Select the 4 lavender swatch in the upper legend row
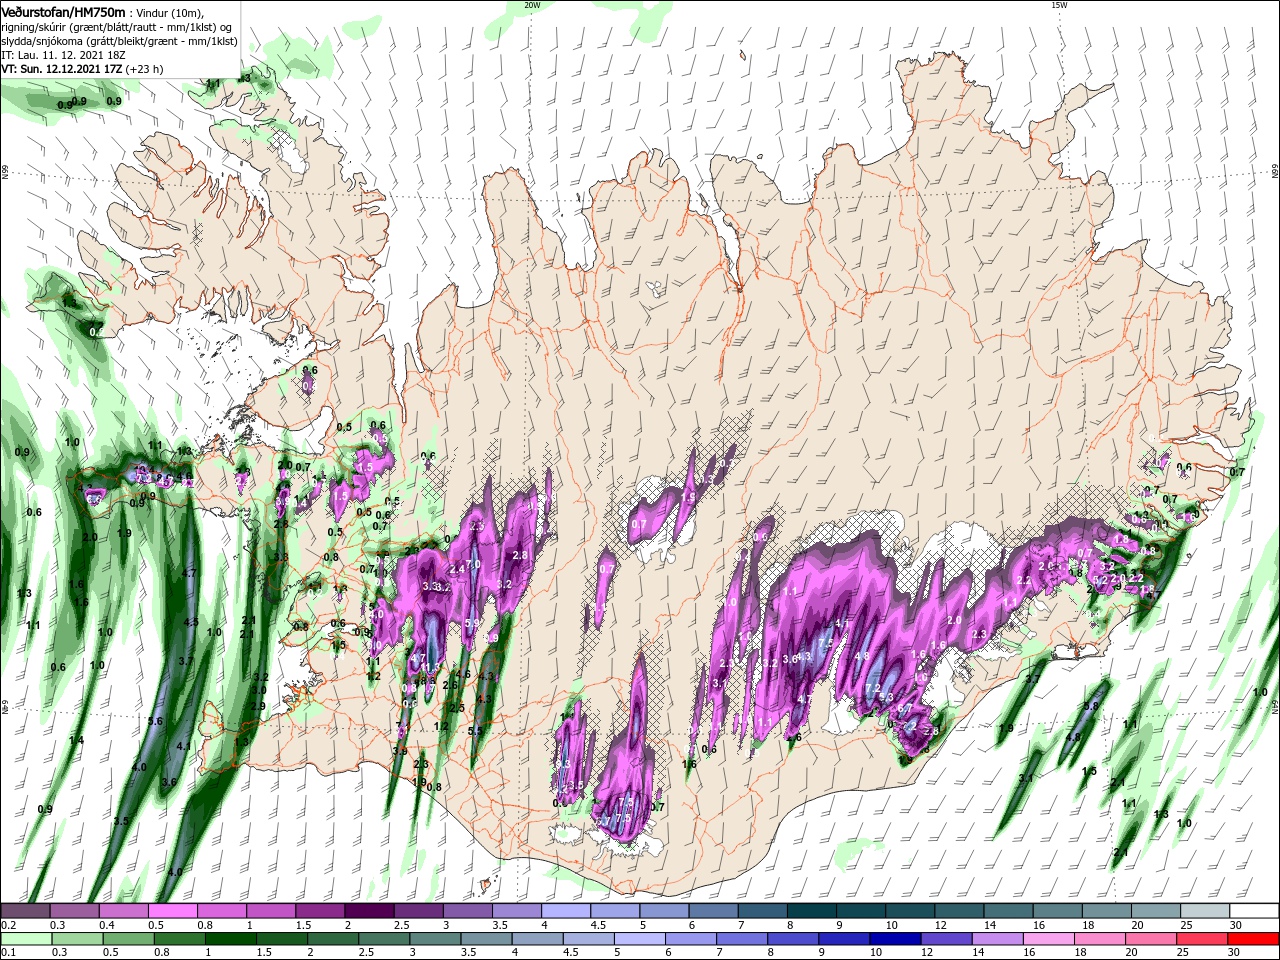1280x960 pixels. tap(564, 911)
